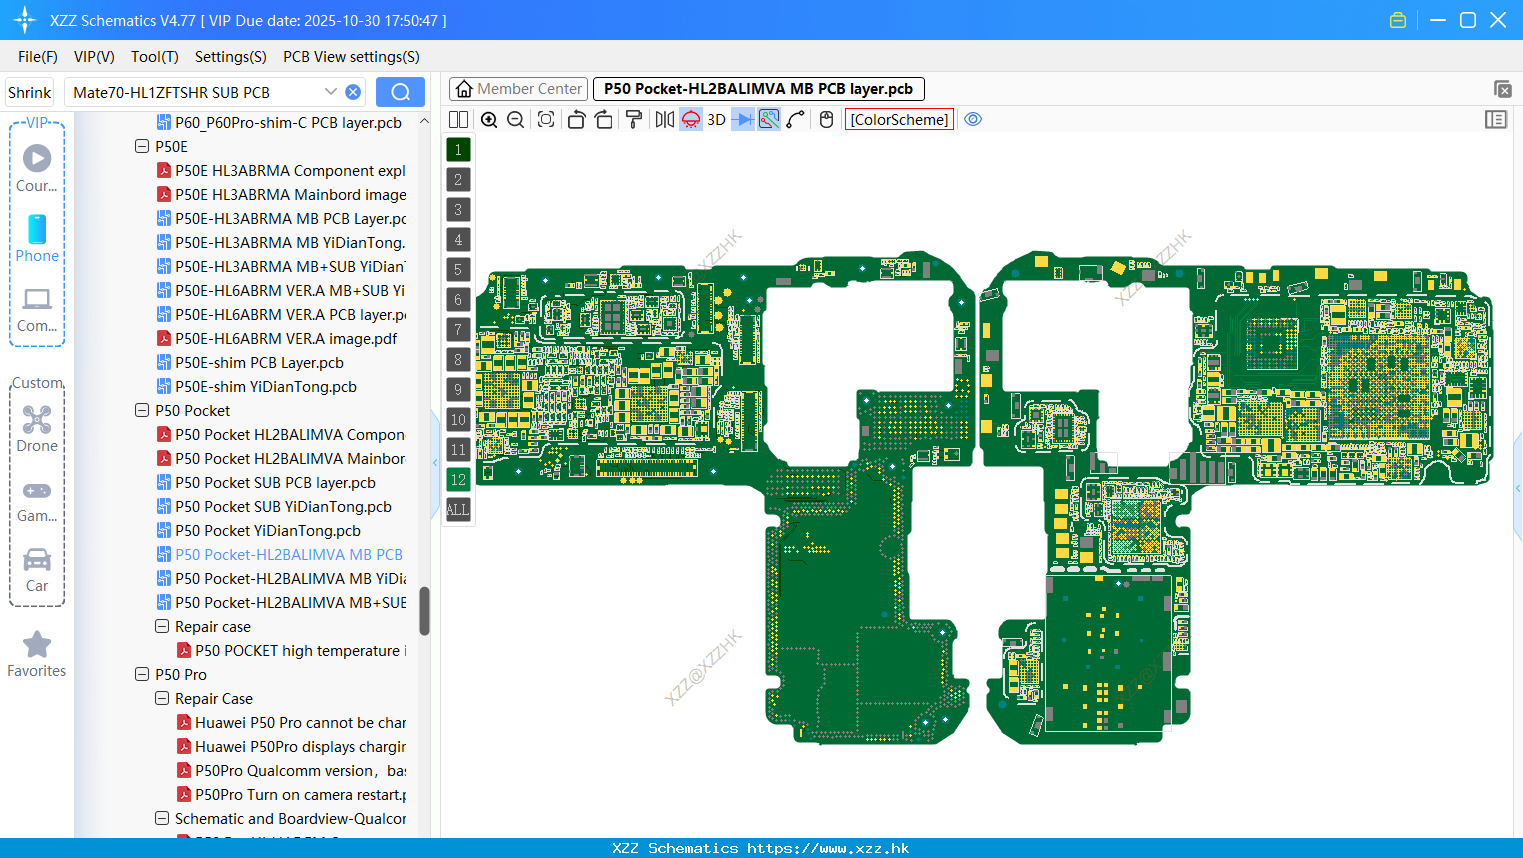This screenshot has width=1523, height=858.
Task: Collapse the P50 Pro Repair Case node
Action: coord(162,698)
